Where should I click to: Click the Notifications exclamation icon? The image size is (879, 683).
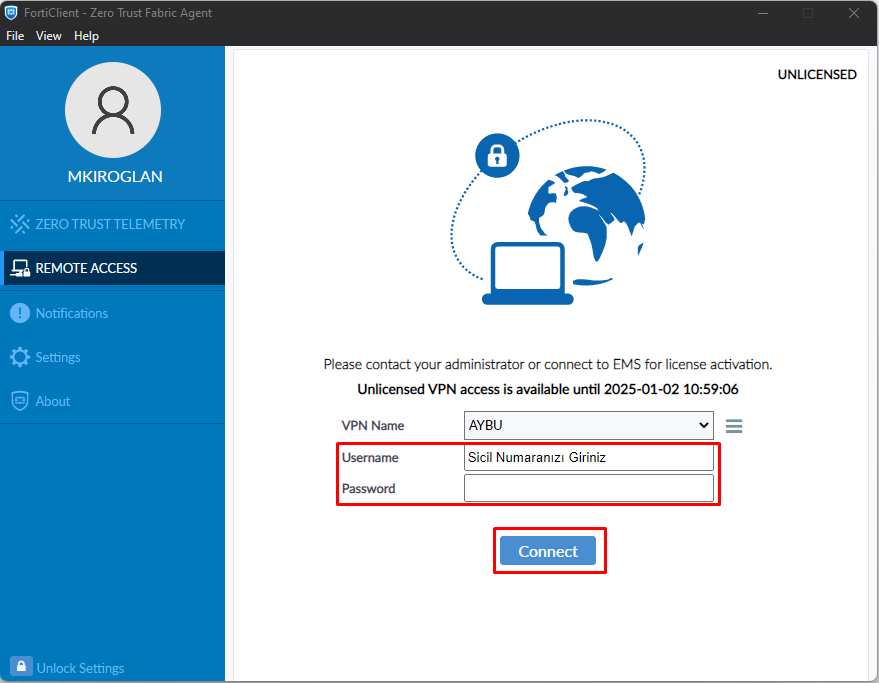[x=20, y=313]
